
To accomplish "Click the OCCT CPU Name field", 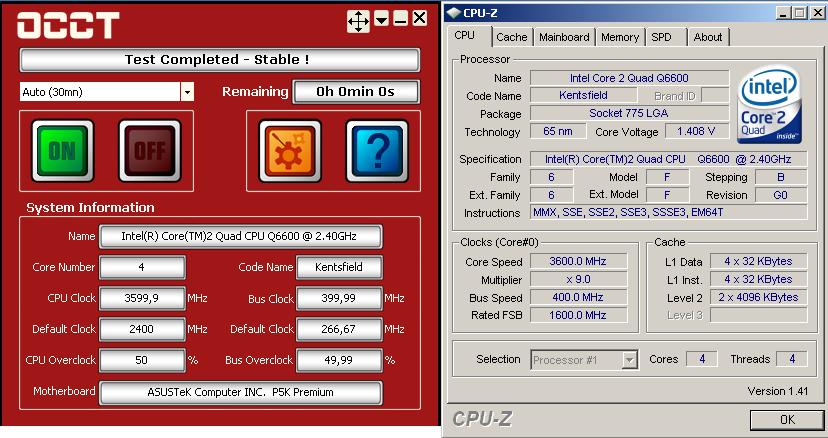I will (240, 236).
